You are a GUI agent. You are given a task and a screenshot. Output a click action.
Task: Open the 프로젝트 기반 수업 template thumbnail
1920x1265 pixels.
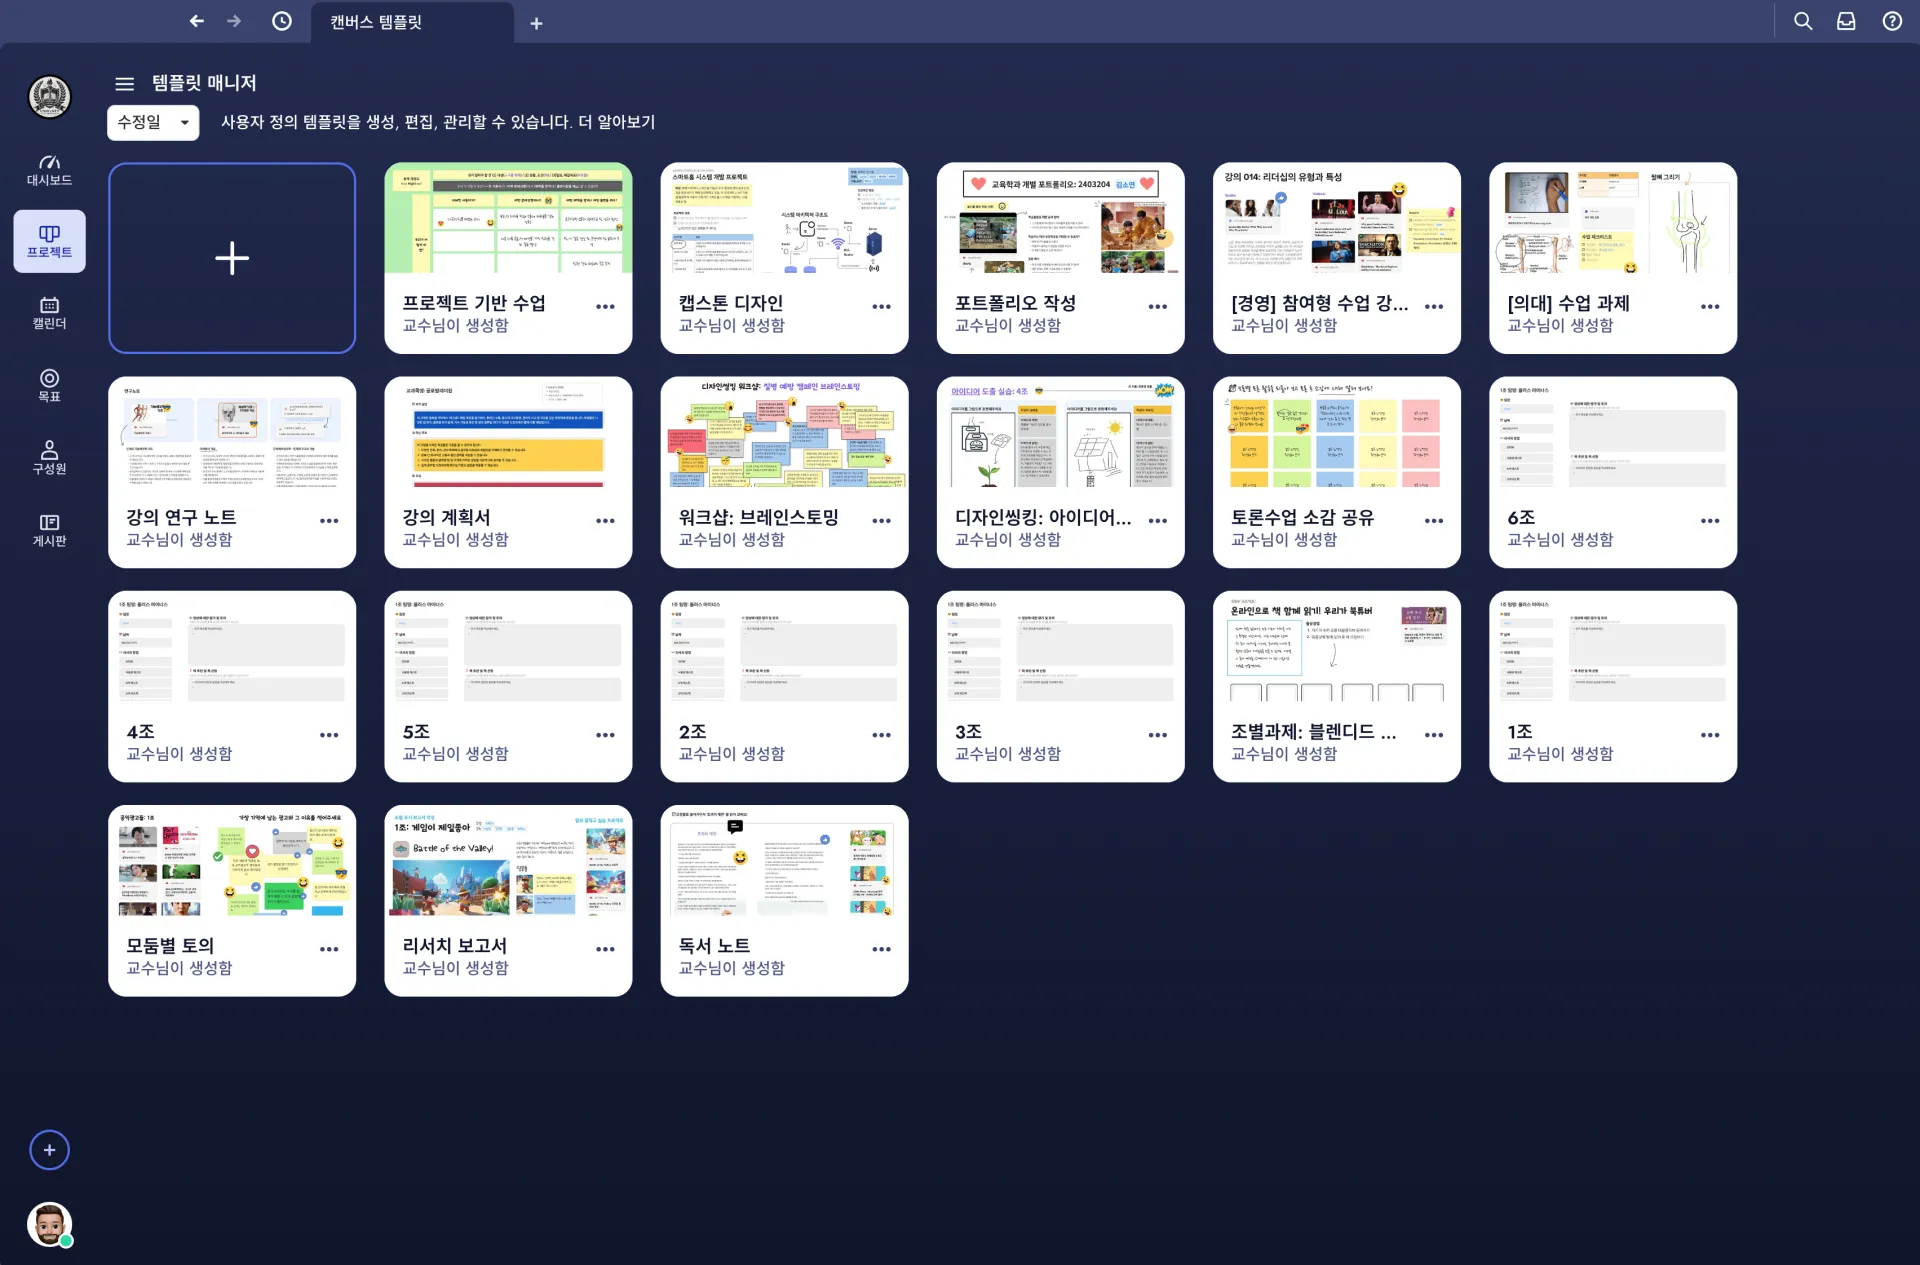(508, 218)
